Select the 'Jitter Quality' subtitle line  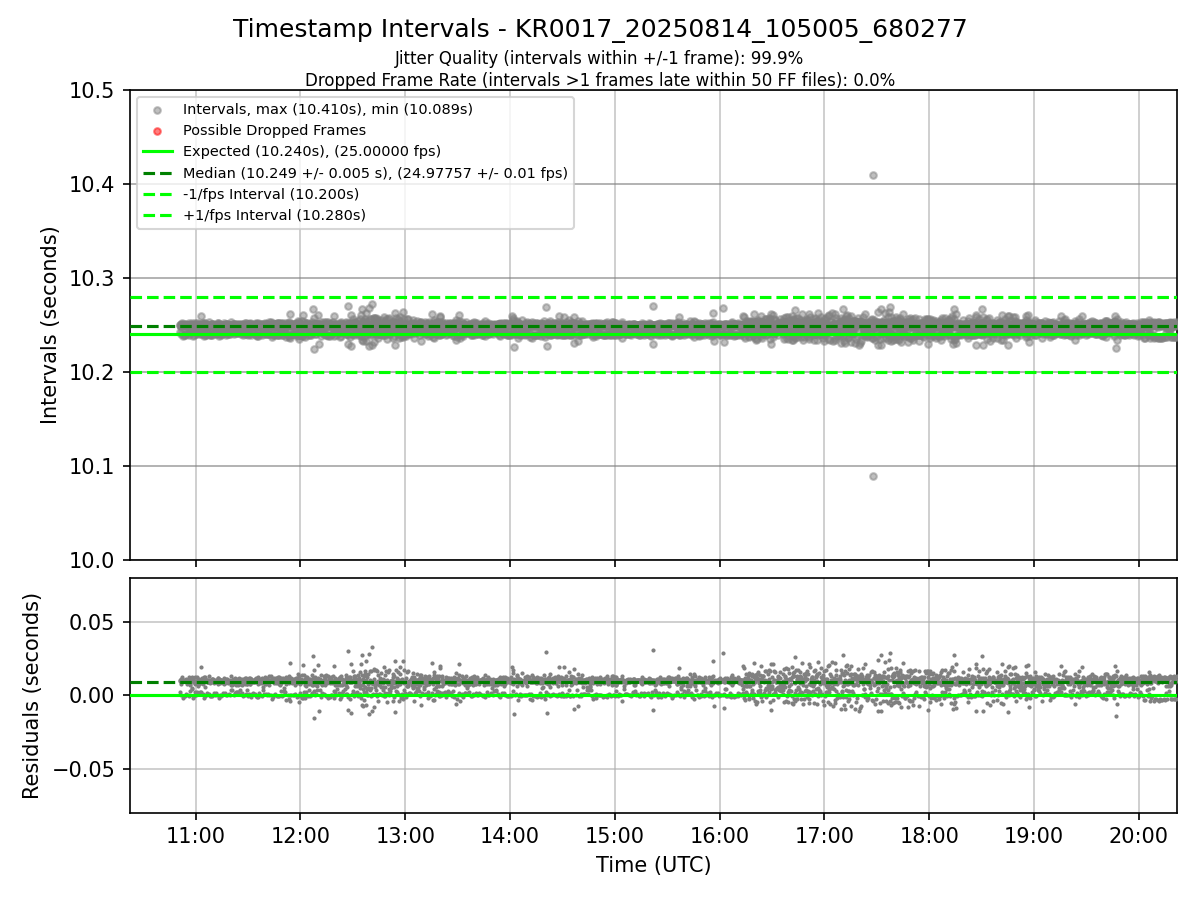pyautogui.click(x=599, y=58)
